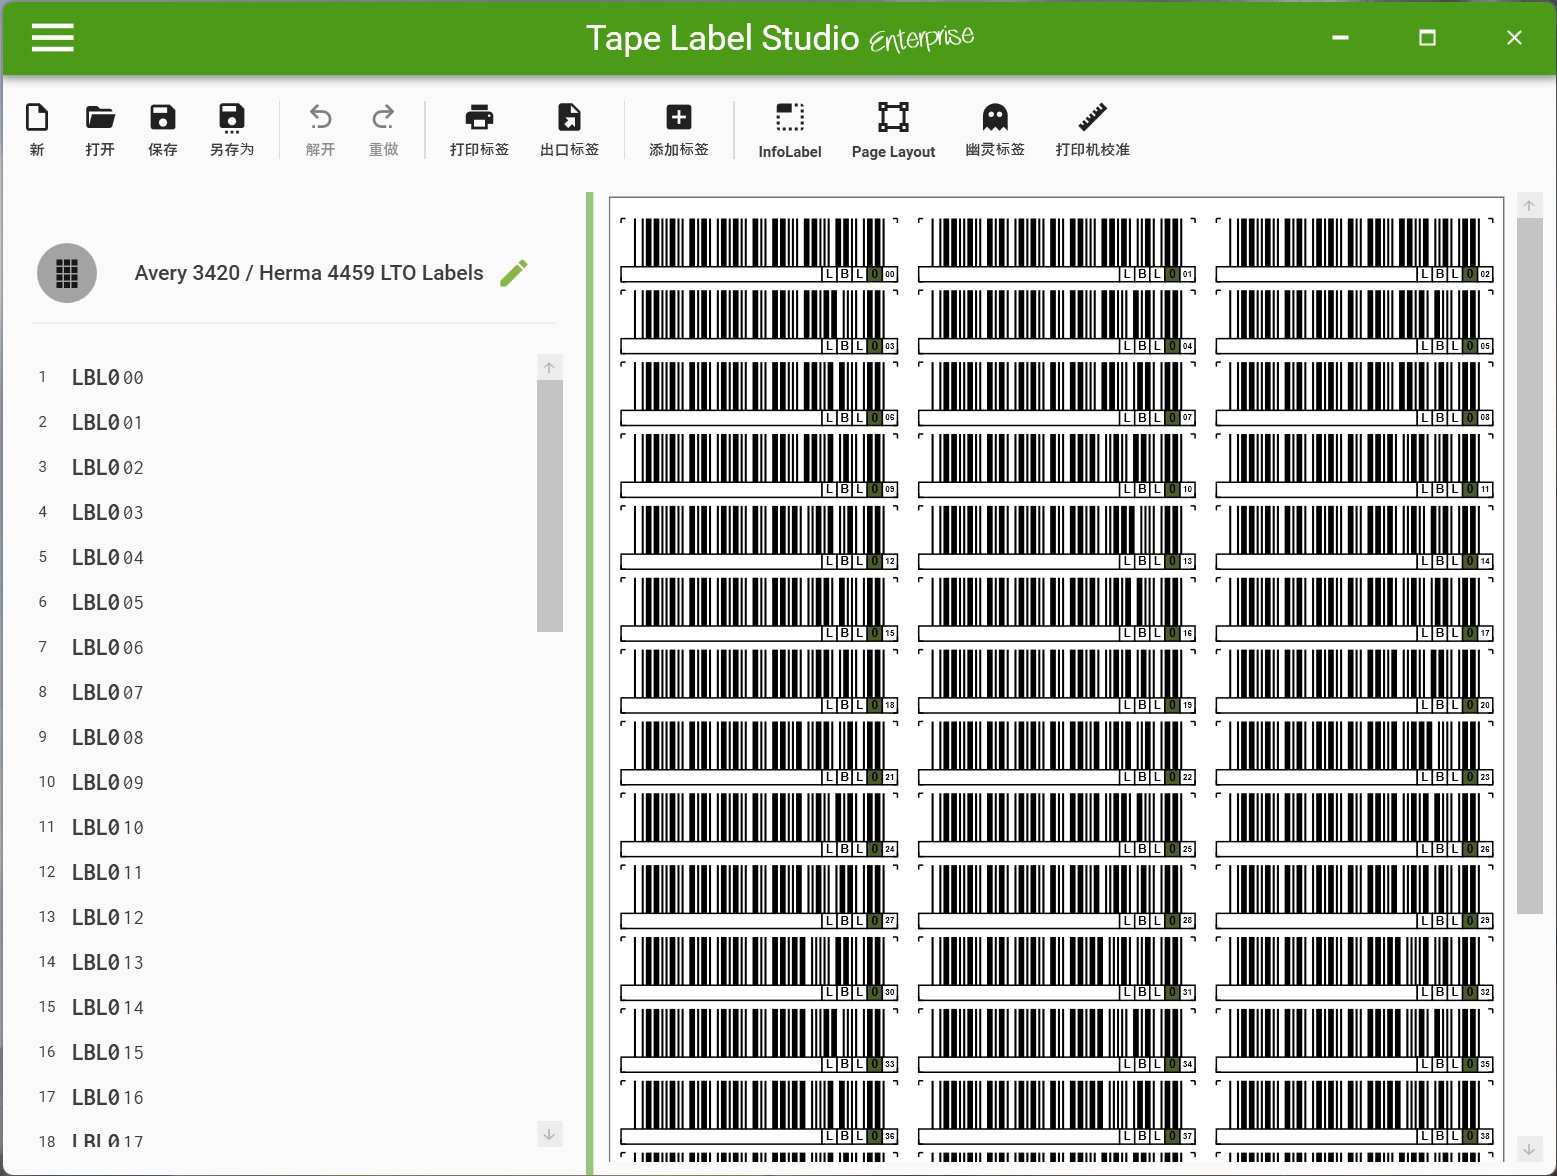Select list entry LBL003
The width and height of the screenshot is (1557, 1176).
[x=108, y=512]
